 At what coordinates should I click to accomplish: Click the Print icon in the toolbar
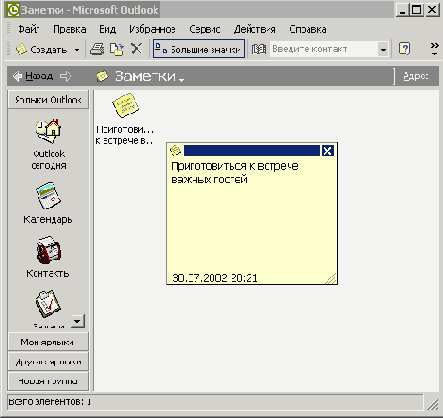[x=97, y=49]
